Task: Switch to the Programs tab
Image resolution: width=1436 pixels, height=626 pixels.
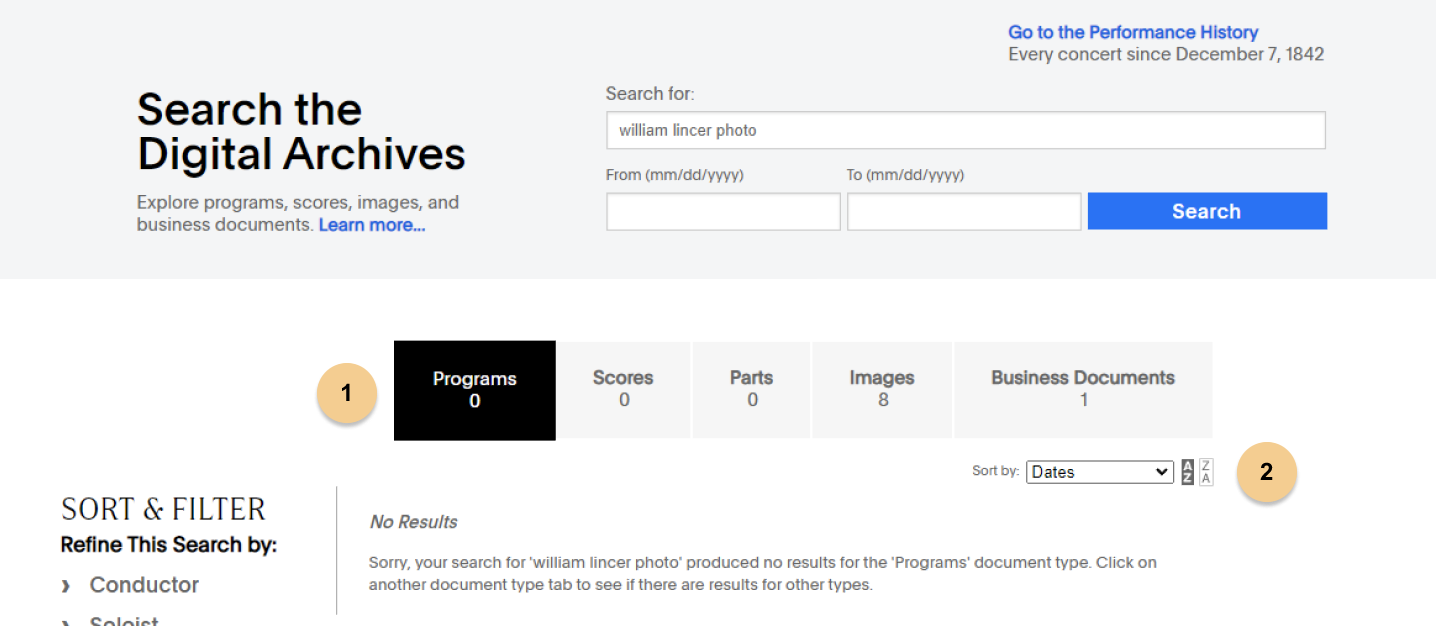Action: [475, 390]
